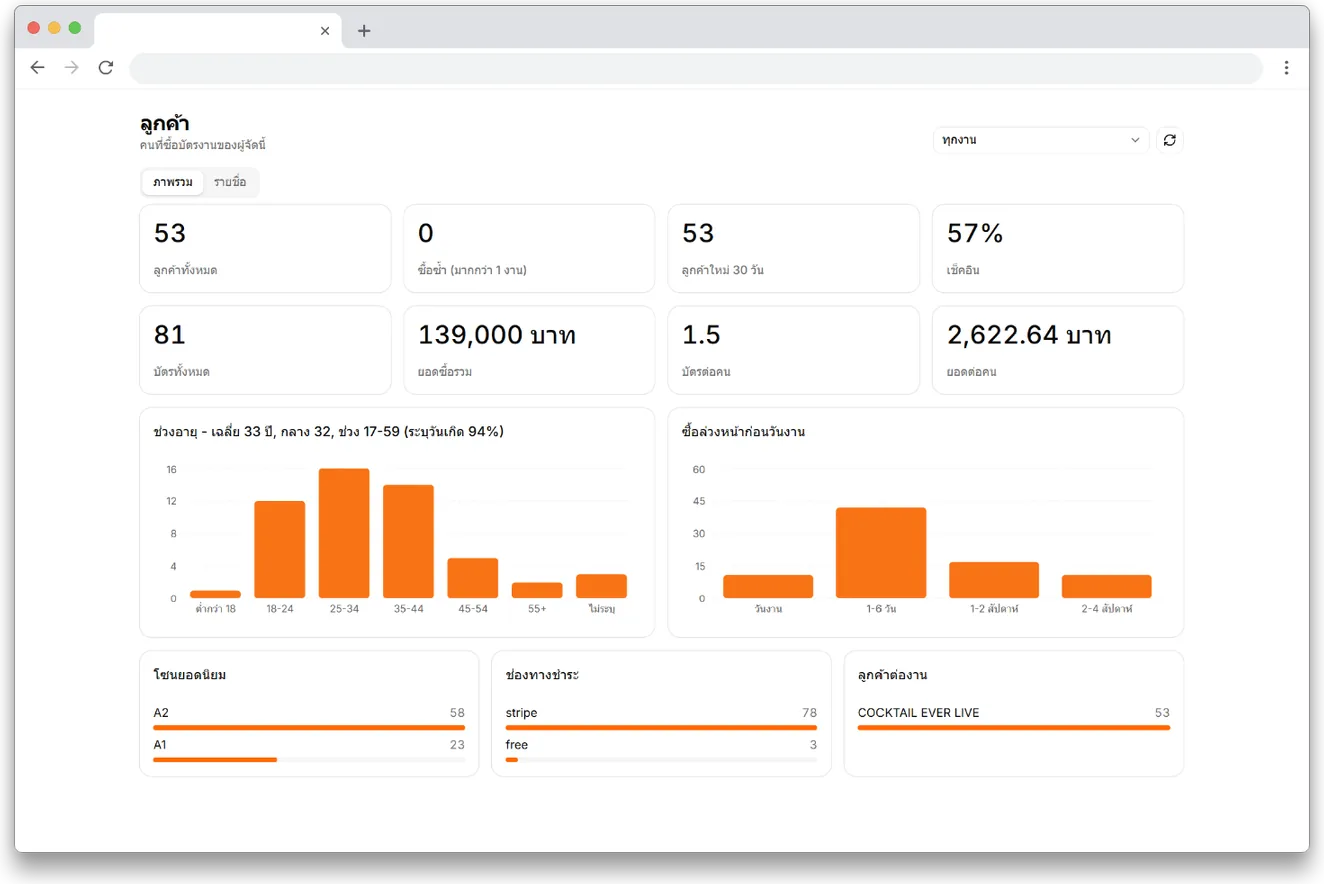Click the browser forward arrow
This screenshot has height=884, width=1324.
pos(71,67)
